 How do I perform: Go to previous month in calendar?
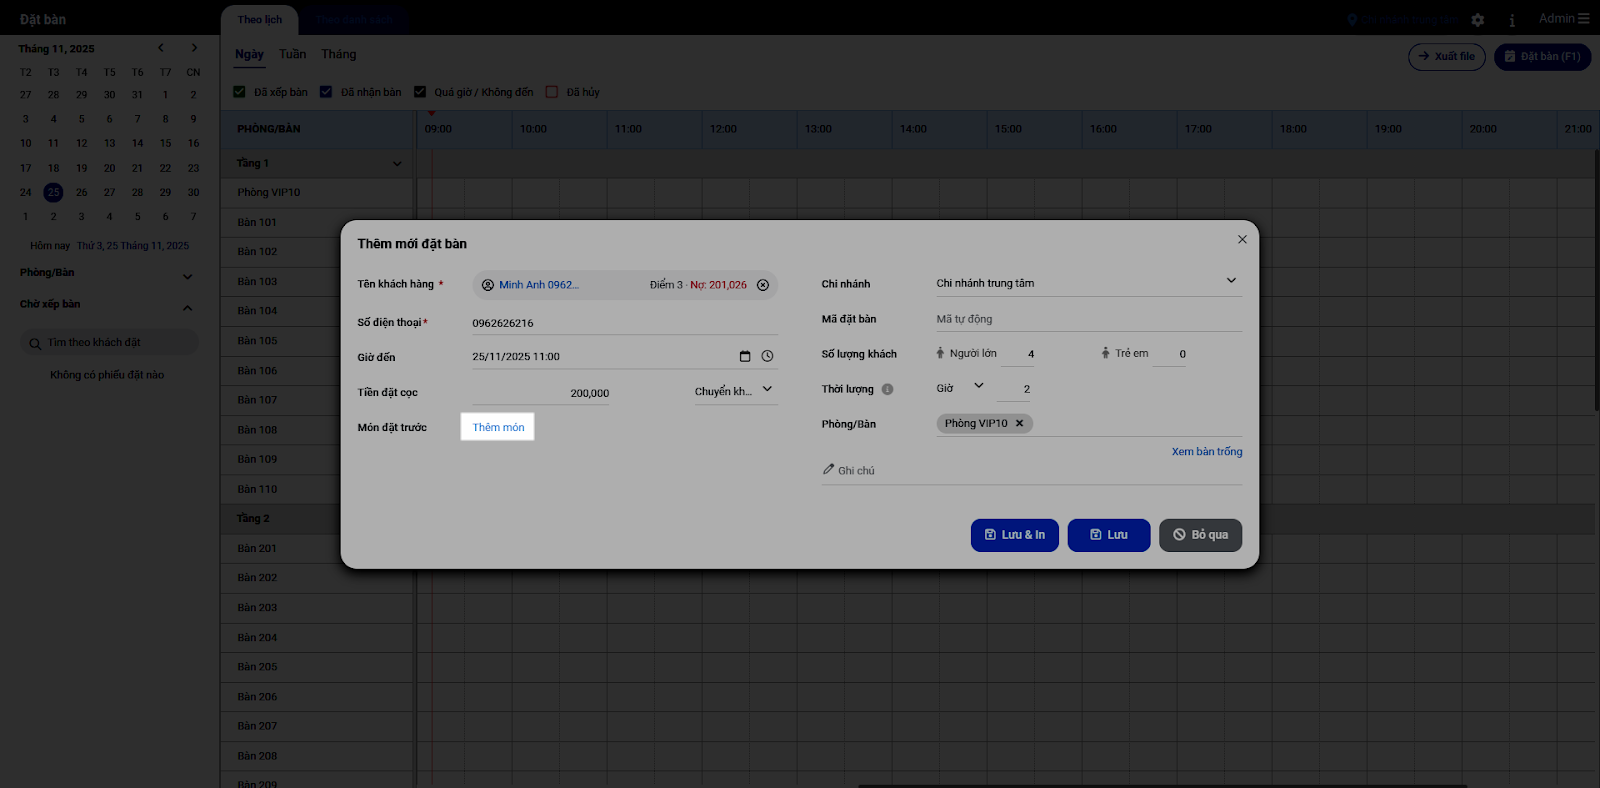click(x=161, y=48)
